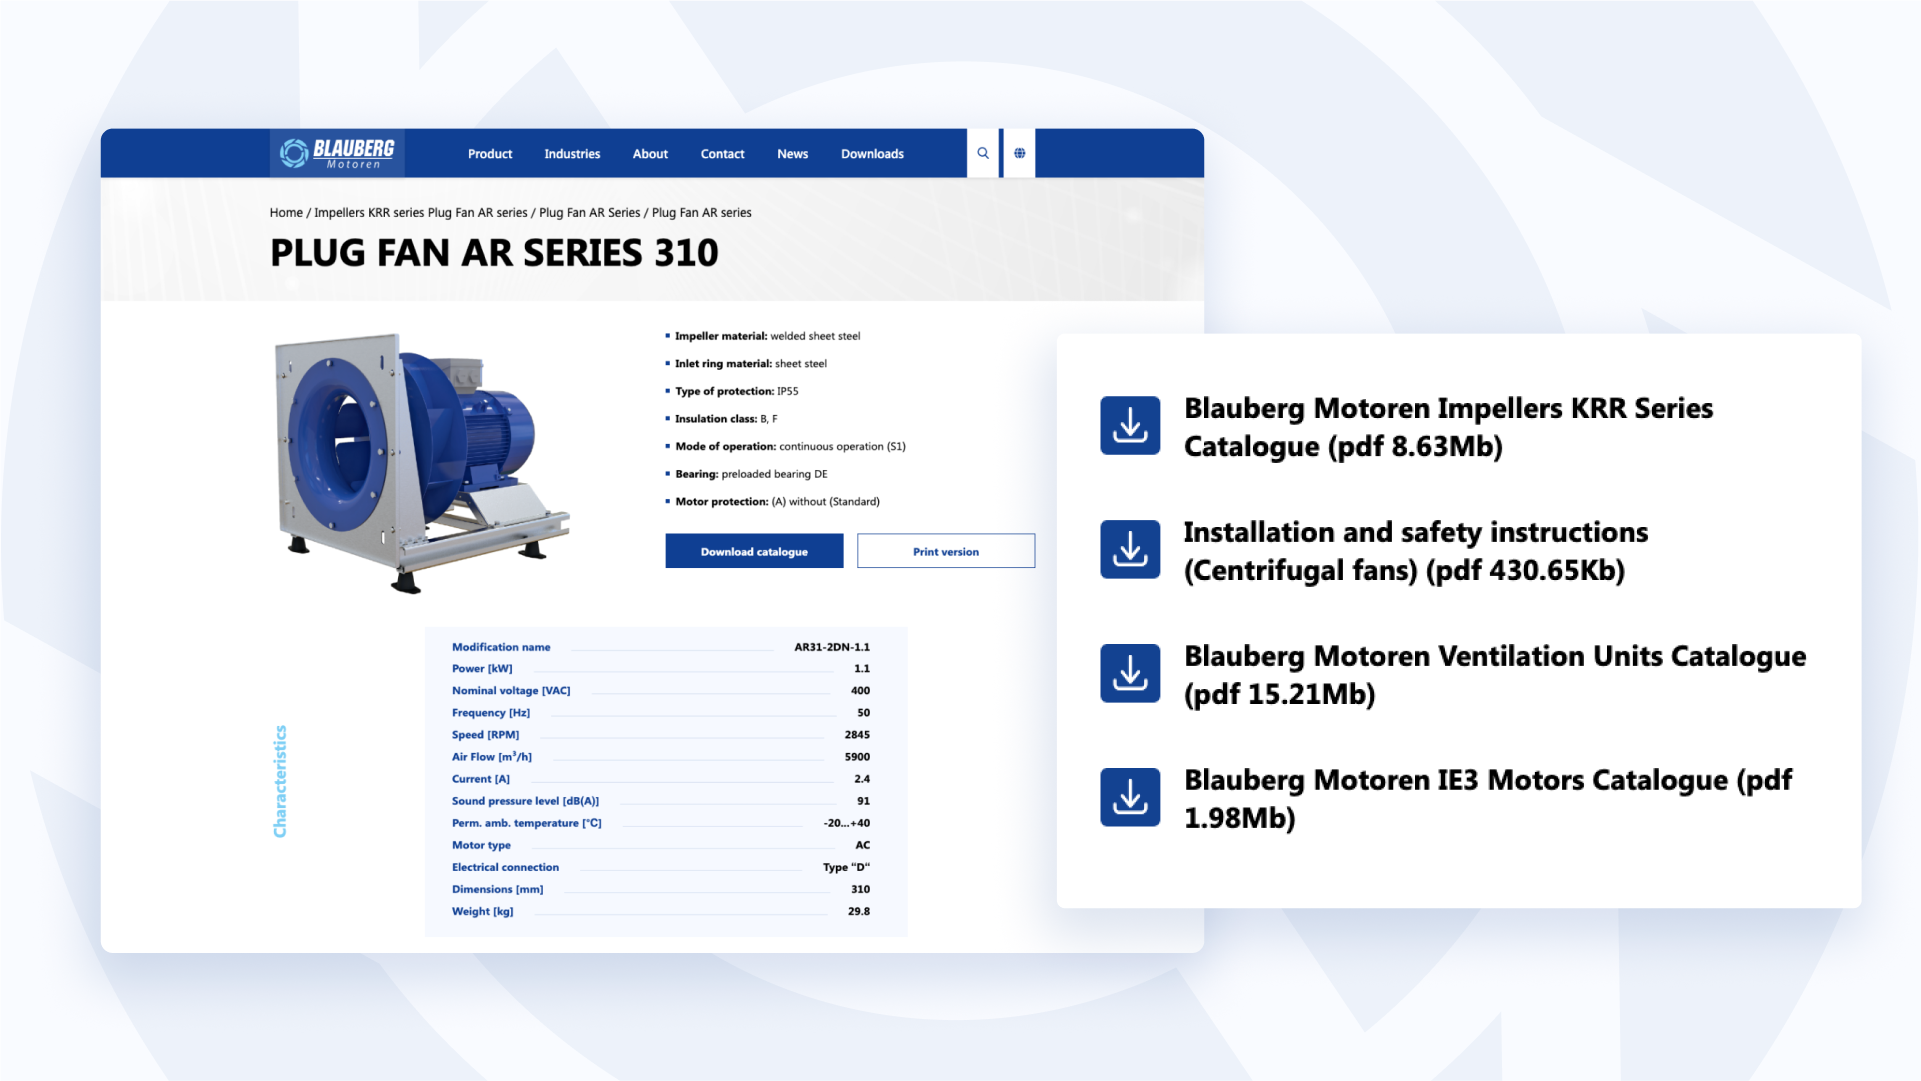Click the Power [kW] row label
This screenshot has height=1081, width=1921.
pyautogui.click(x=482, y=669)
